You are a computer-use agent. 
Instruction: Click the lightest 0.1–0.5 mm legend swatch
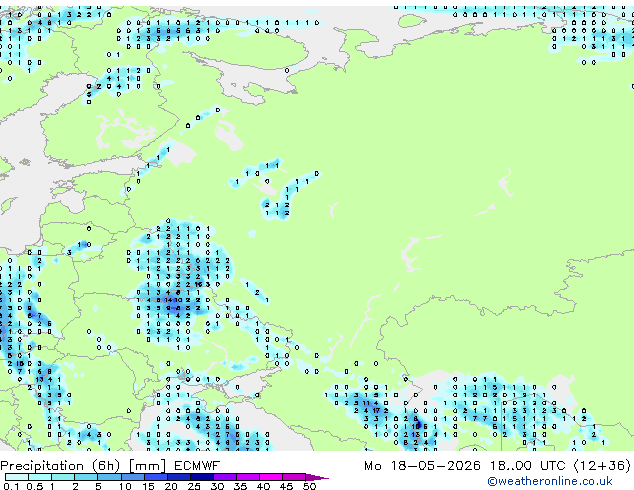tap(17, 477)
